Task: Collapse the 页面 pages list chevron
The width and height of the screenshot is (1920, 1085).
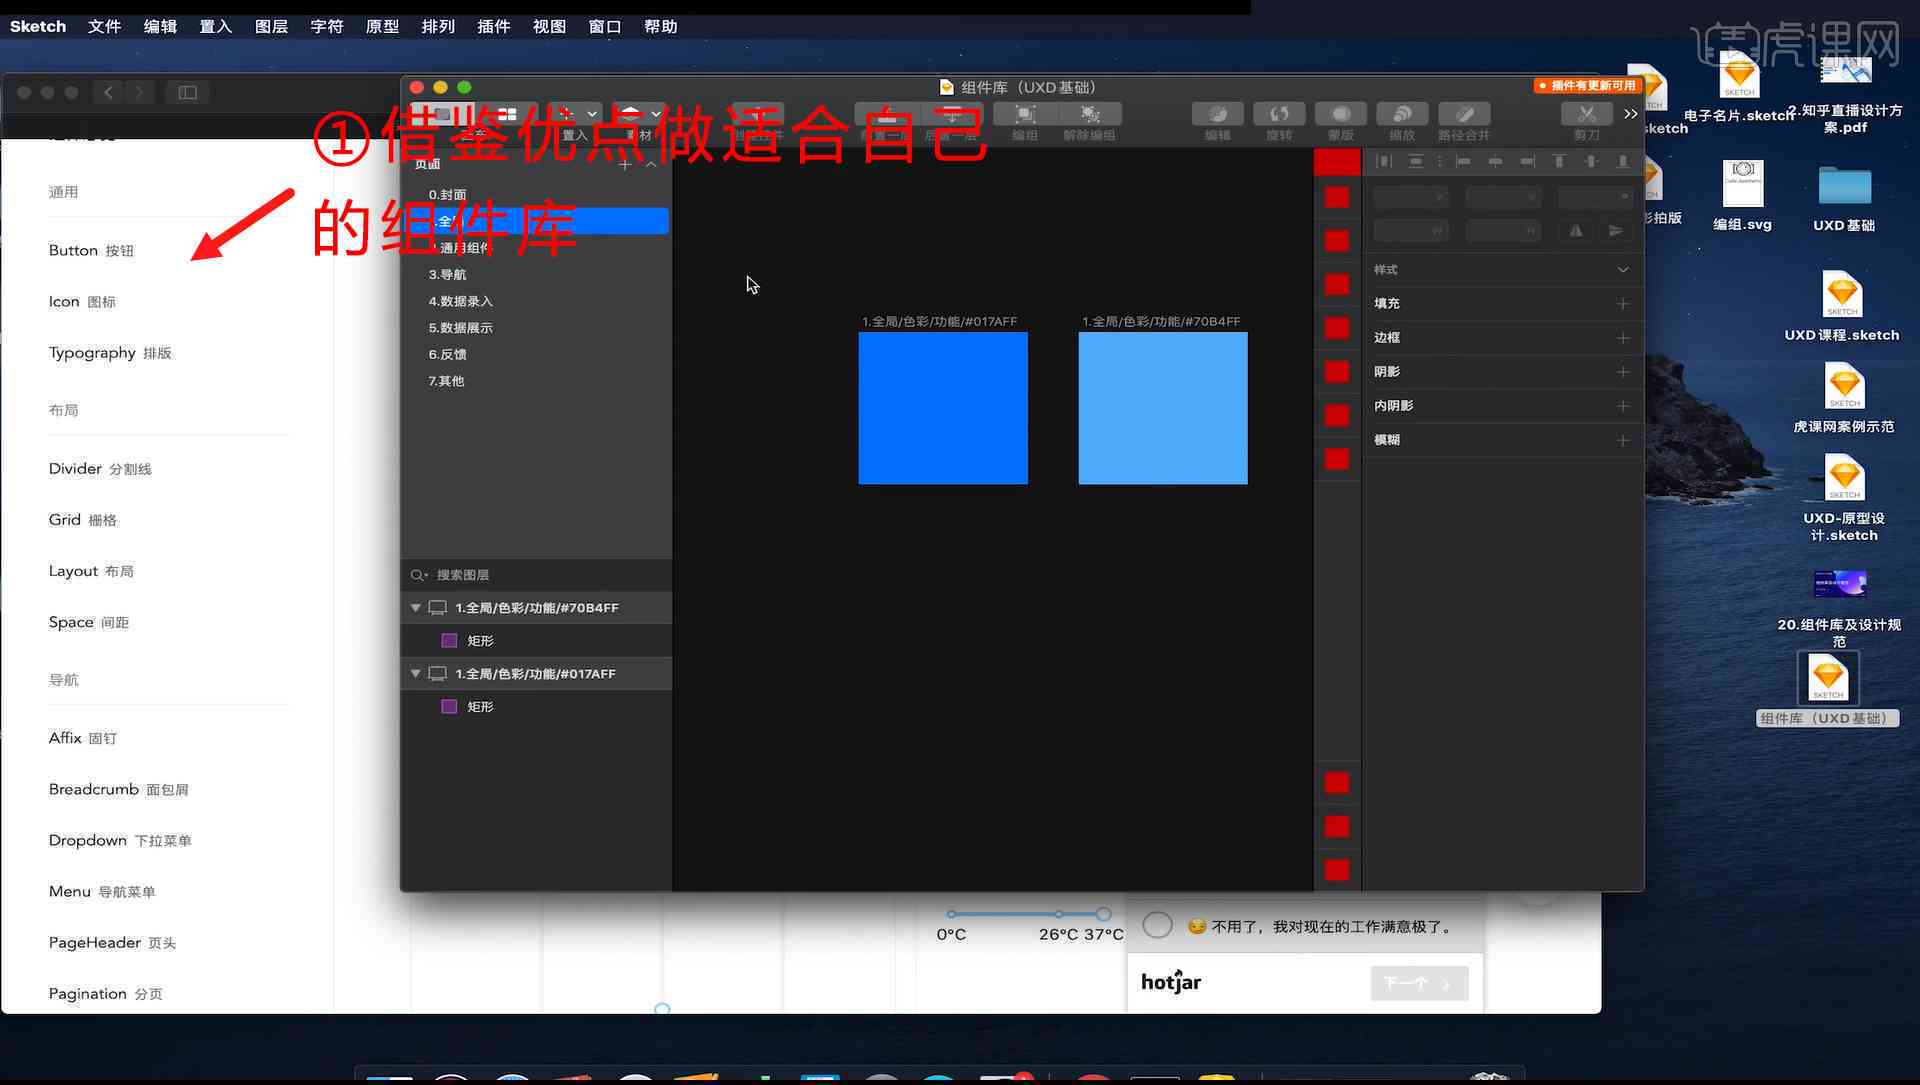Action: (651, 164)
